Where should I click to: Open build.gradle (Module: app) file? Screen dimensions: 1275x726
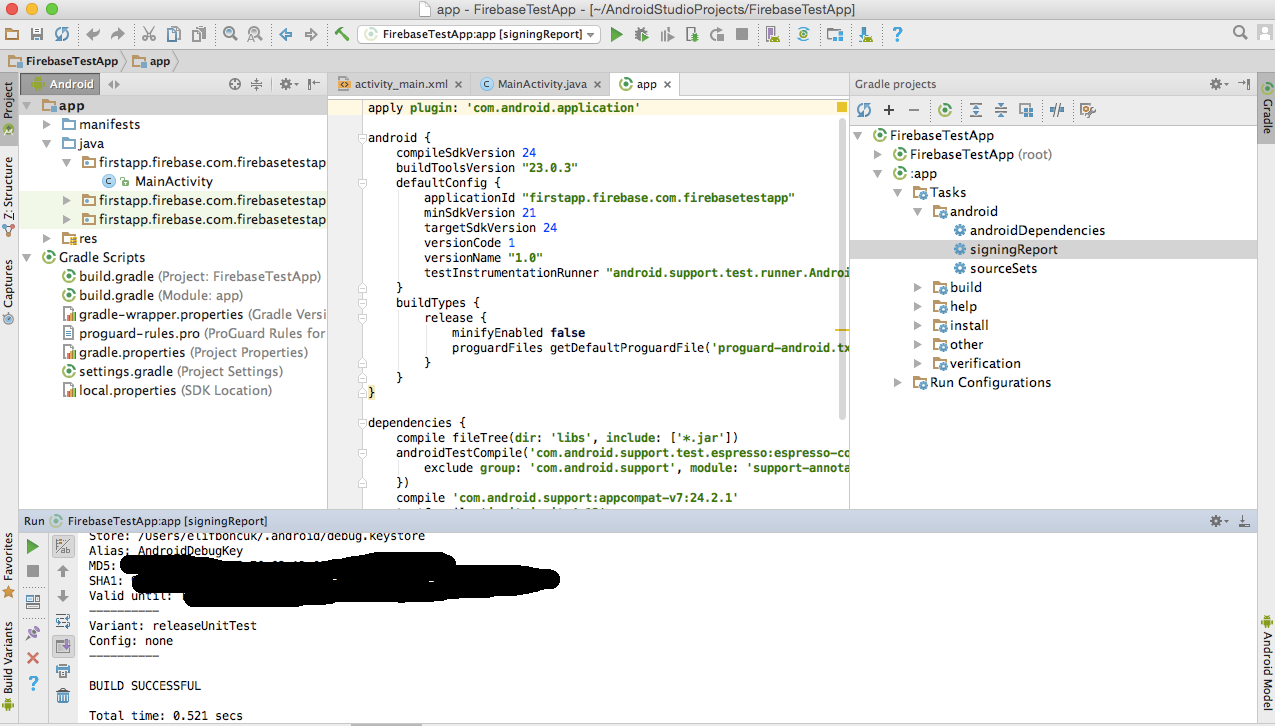point(160,296)
